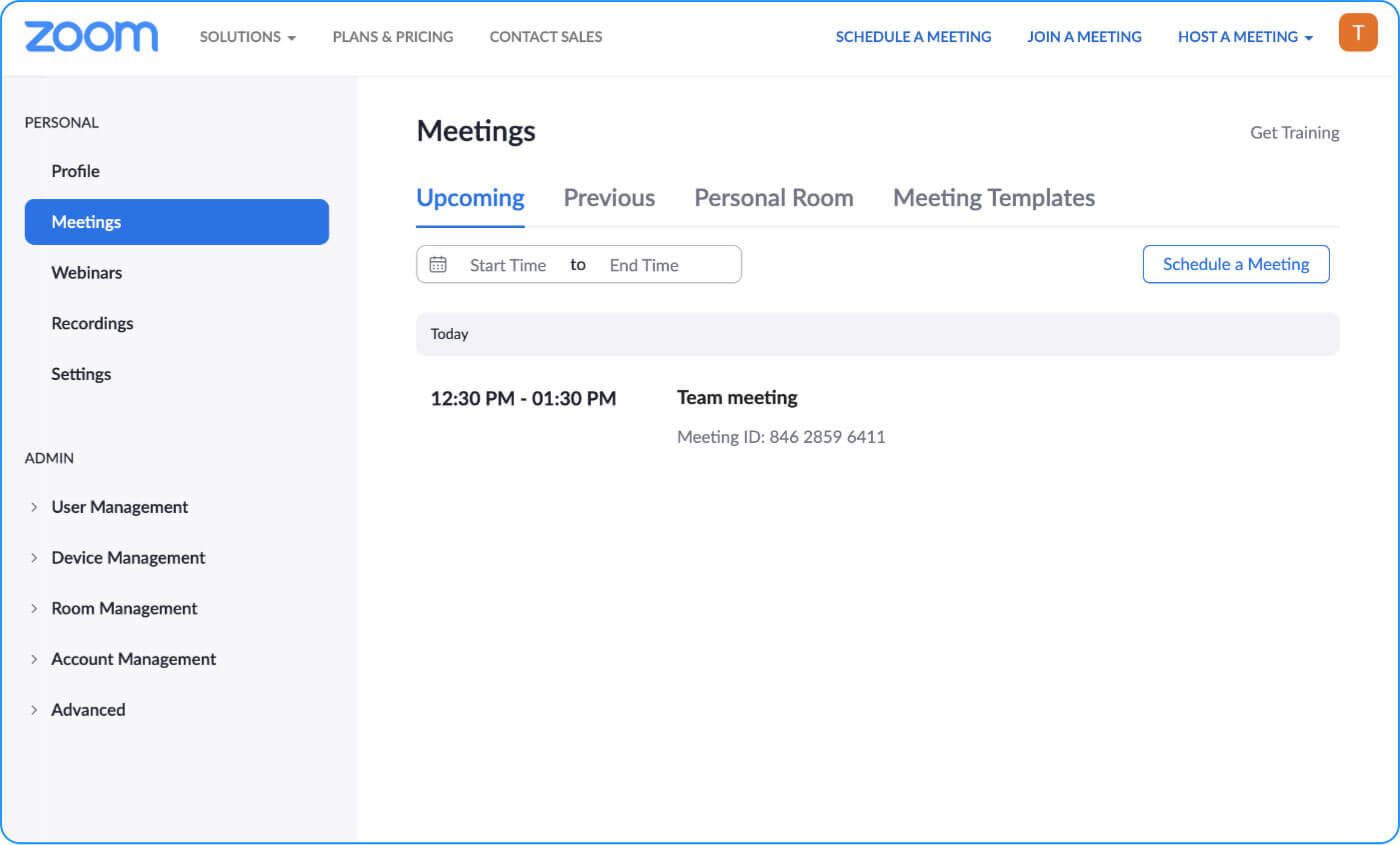Select the Meeting Templates tab
Viewport: 1400px width, 845px height.
click(993, 198)
